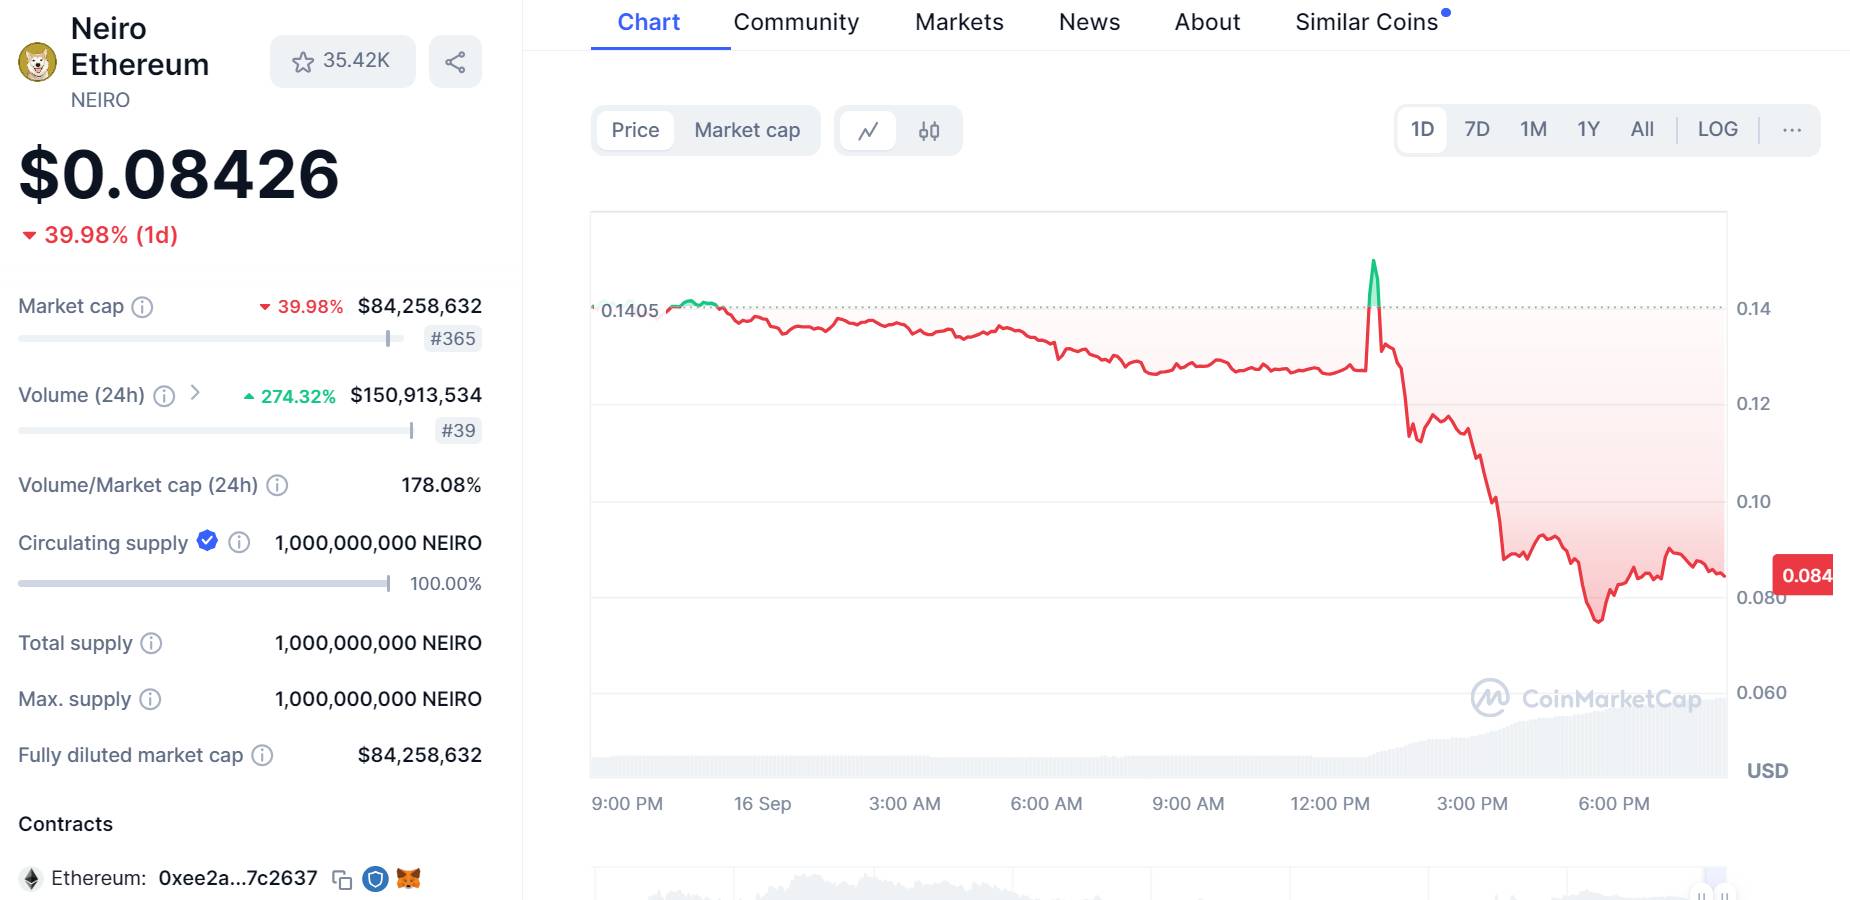This screenshot has height=900, width=1850.
Task: Click the 0.1405 opening price label
Action: click(629, 311)
